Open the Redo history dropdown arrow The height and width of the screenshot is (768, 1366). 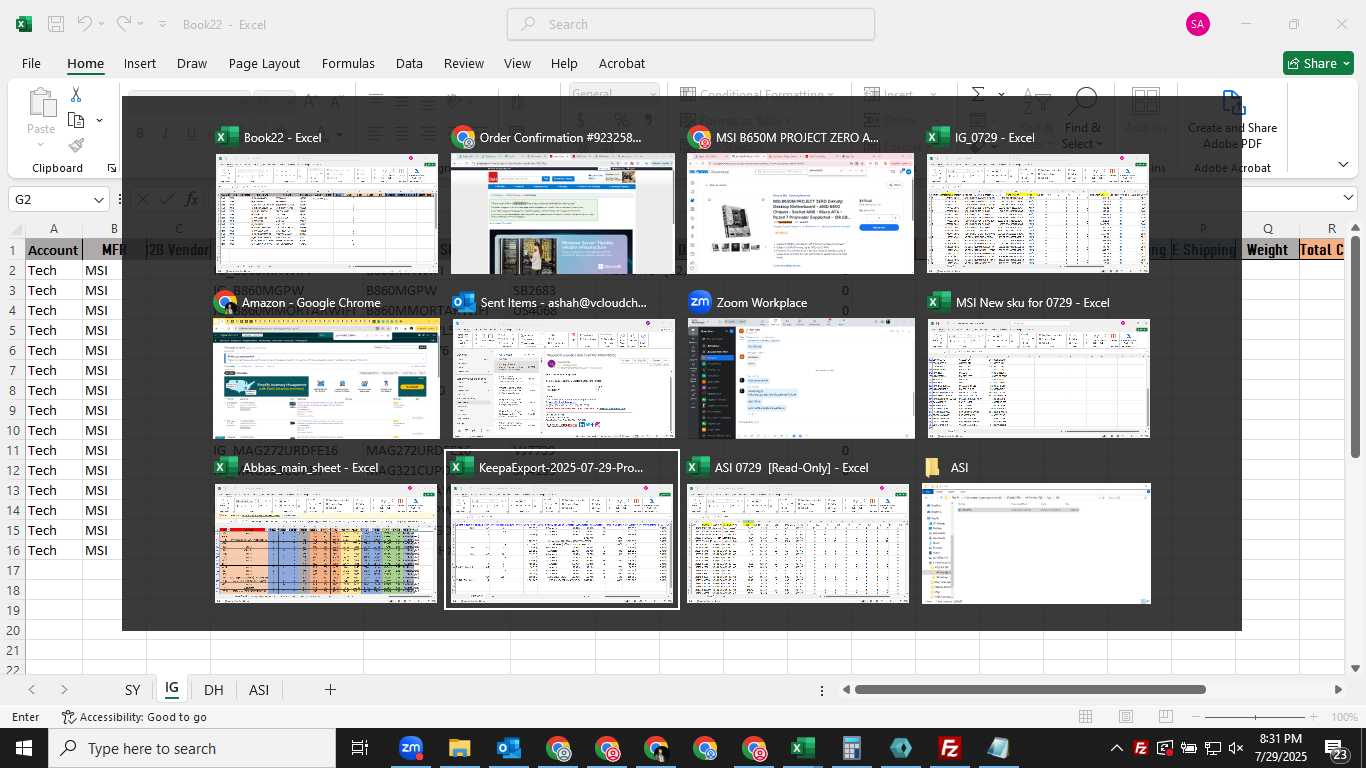pyautogui.click(x=141, y=24)
